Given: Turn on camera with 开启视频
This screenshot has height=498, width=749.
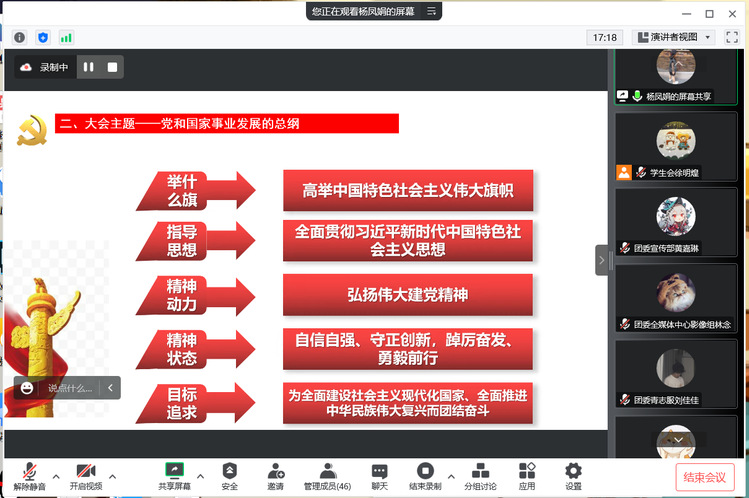Looking at the screenshot, I should pos(86,477).
